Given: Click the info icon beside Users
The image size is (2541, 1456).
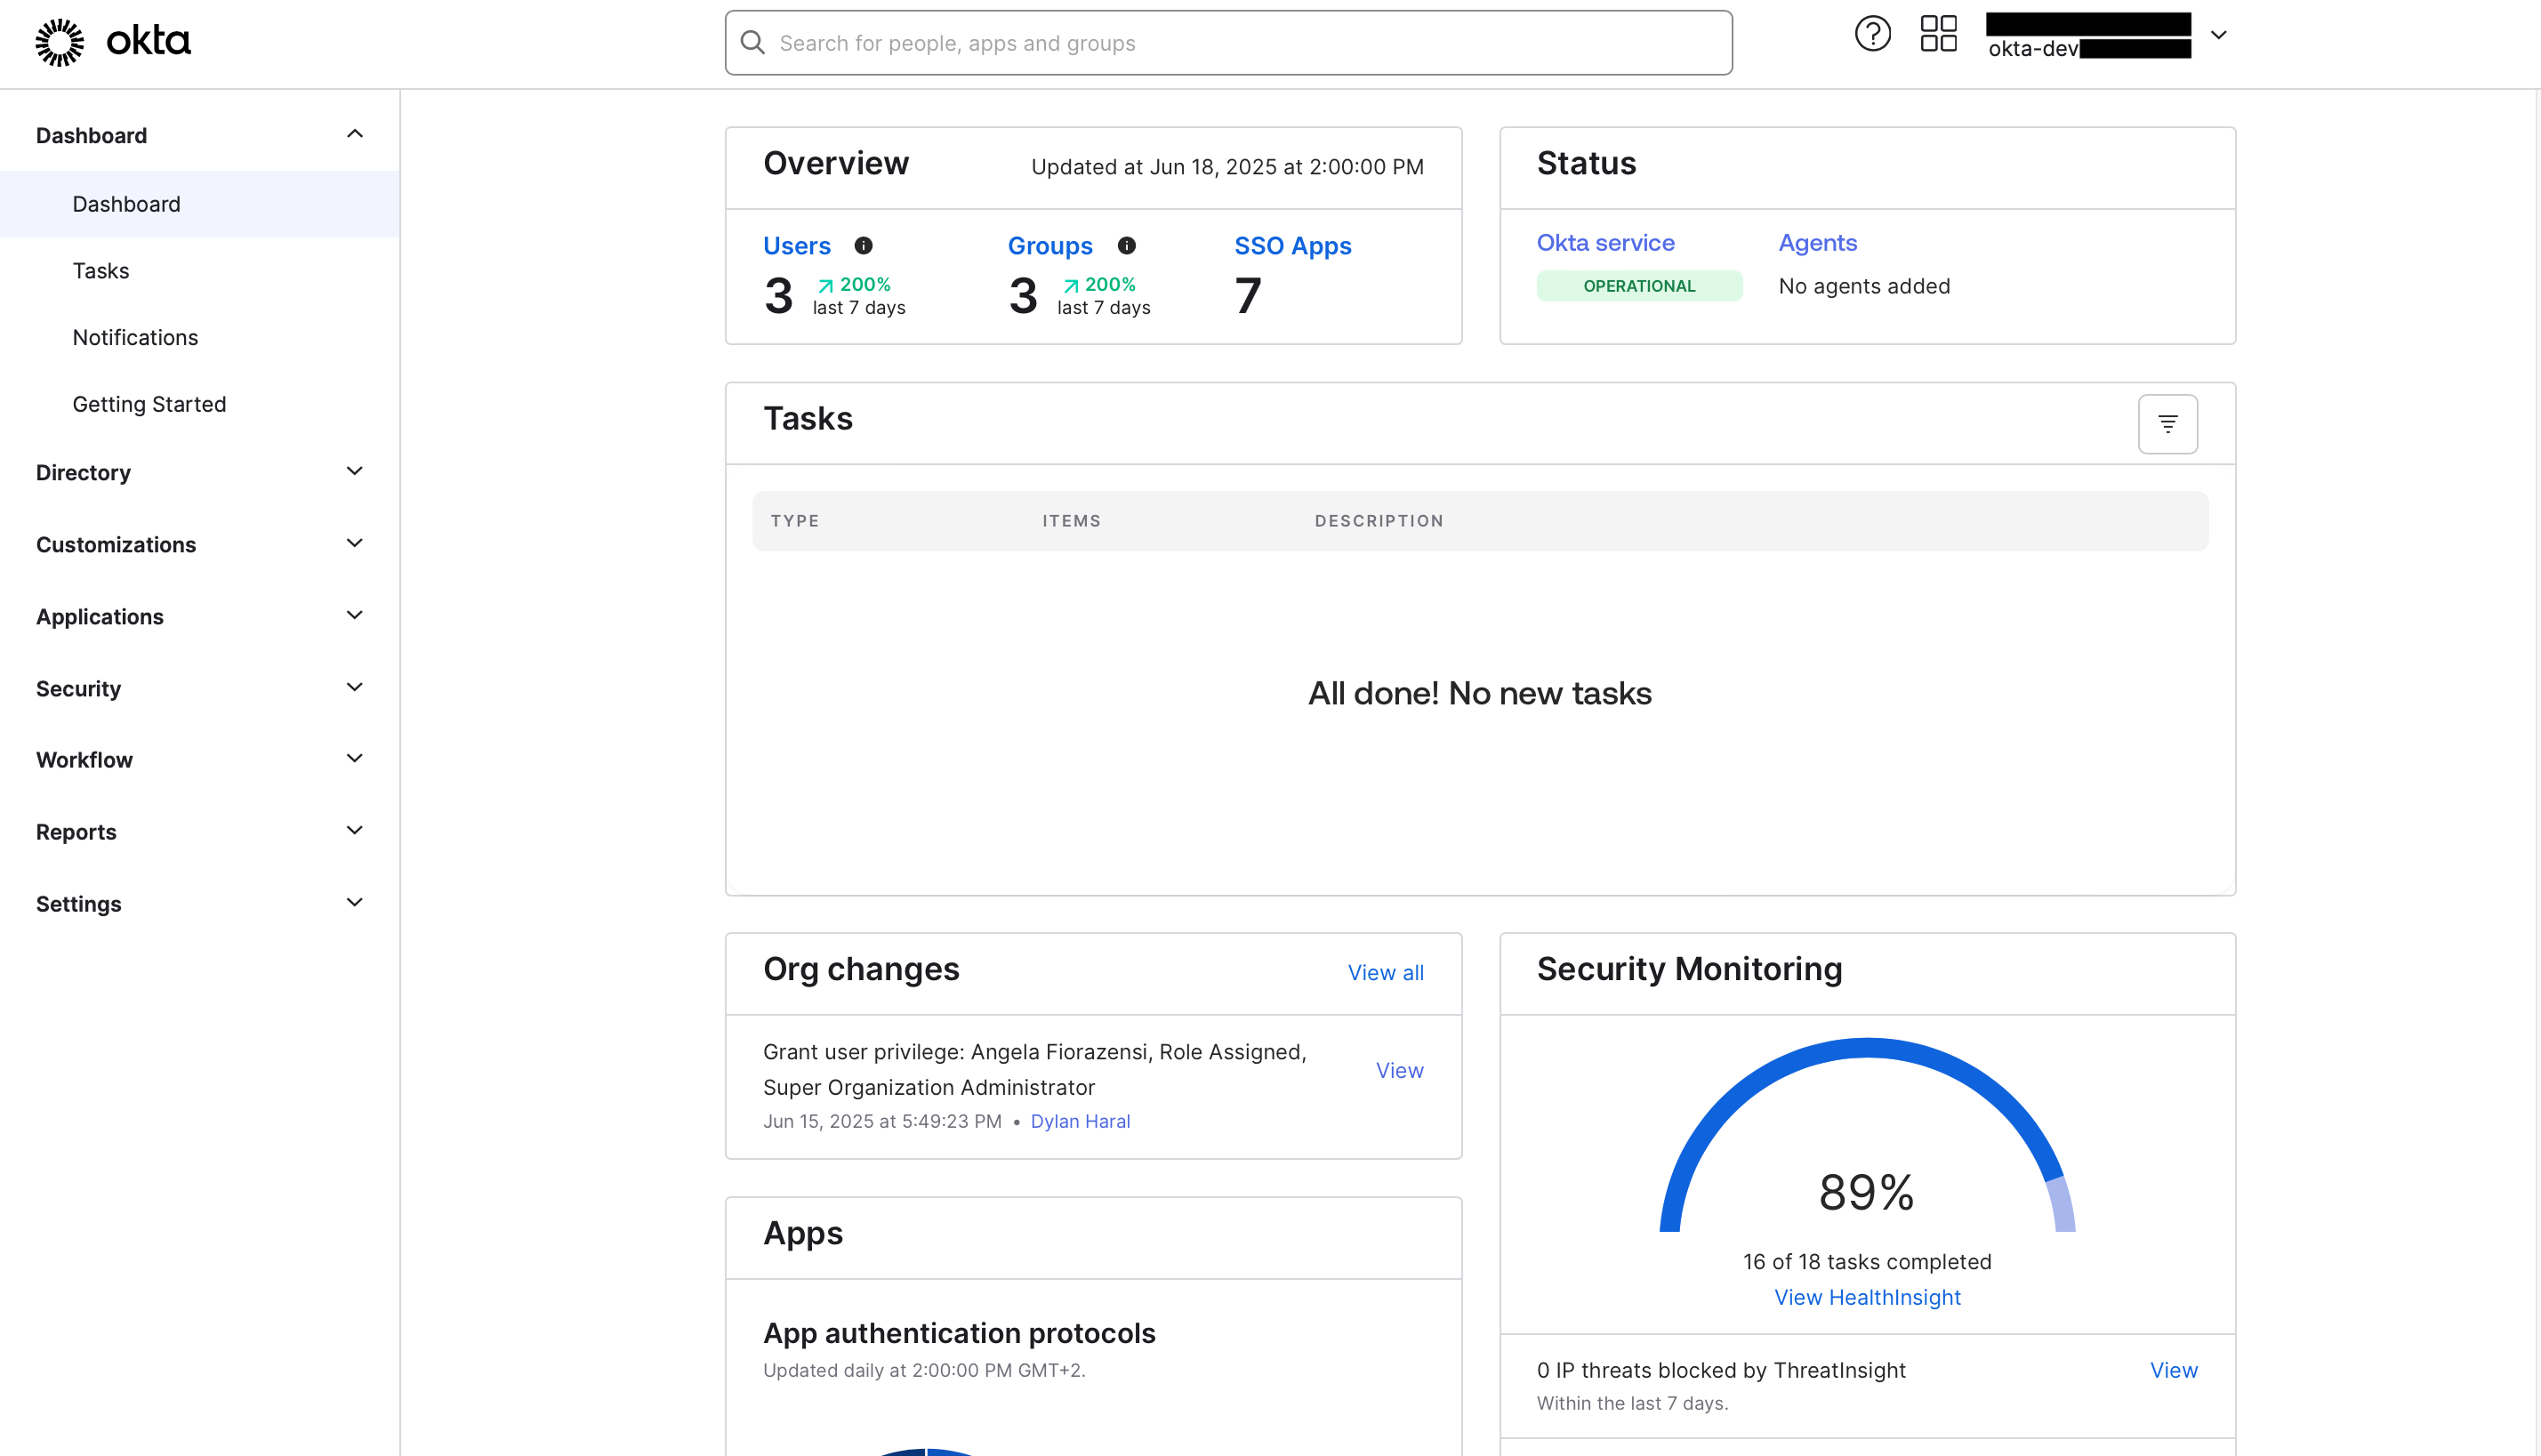Looking at the screenshot, I should 863,246.
